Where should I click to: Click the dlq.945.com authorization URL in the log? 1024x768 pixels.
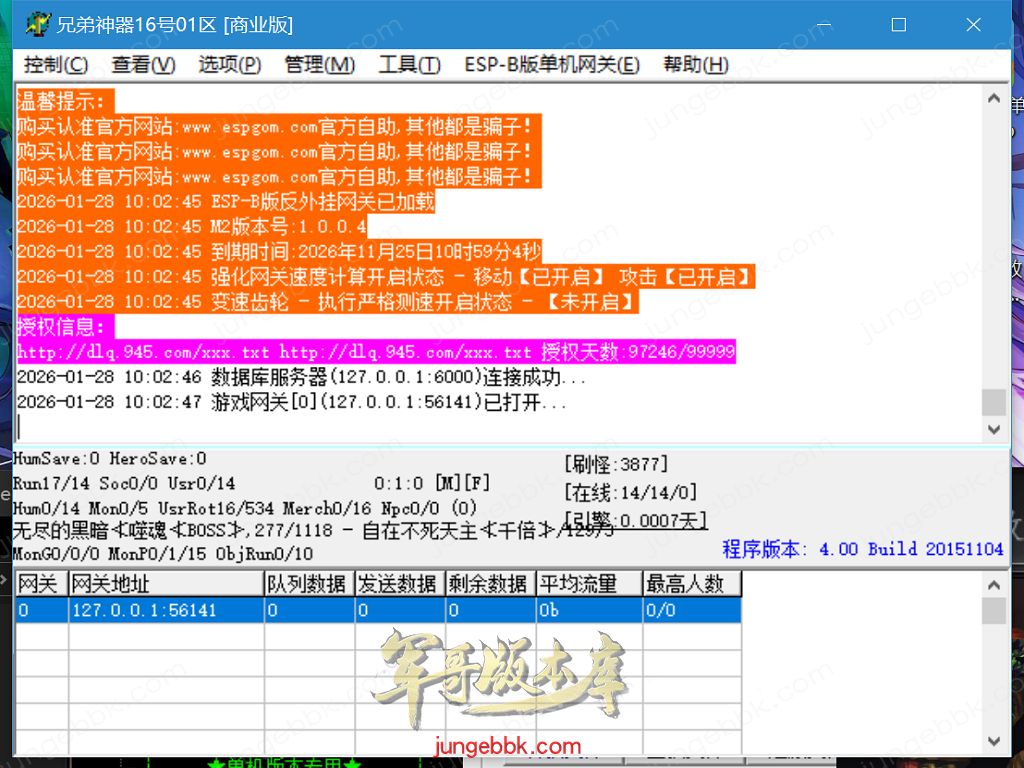[x=144, y=352]
